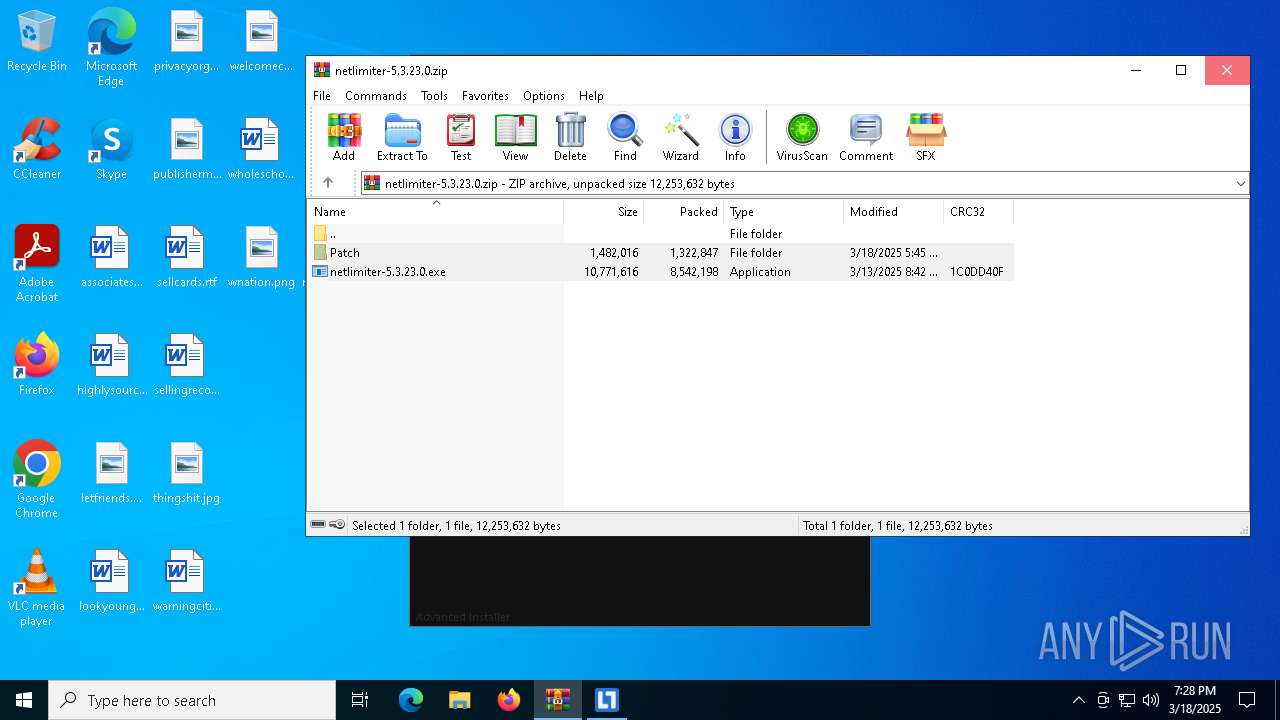Select sellcards.rtf desktop file
1280x720 pixels.
[186, 258]
